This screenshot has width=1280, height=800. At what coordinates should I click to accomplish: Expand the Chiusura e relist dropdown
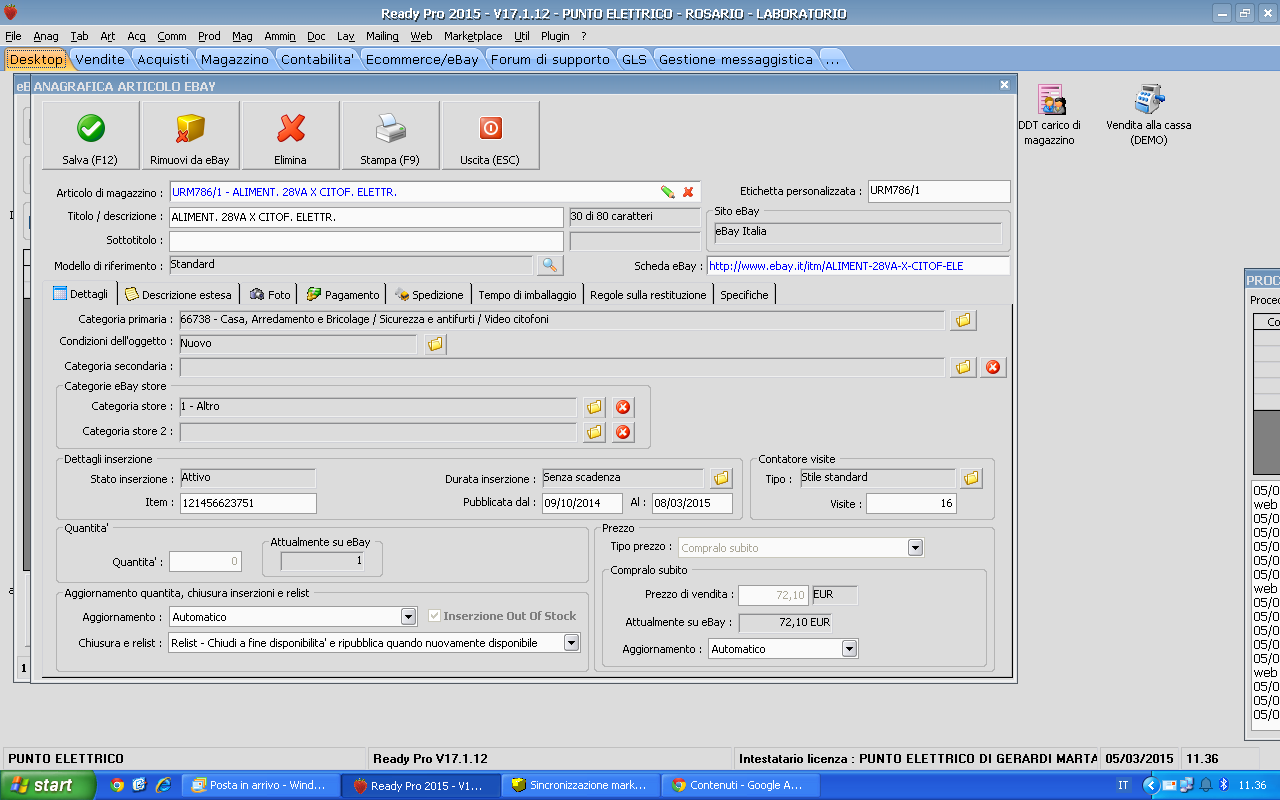point(571,643)
